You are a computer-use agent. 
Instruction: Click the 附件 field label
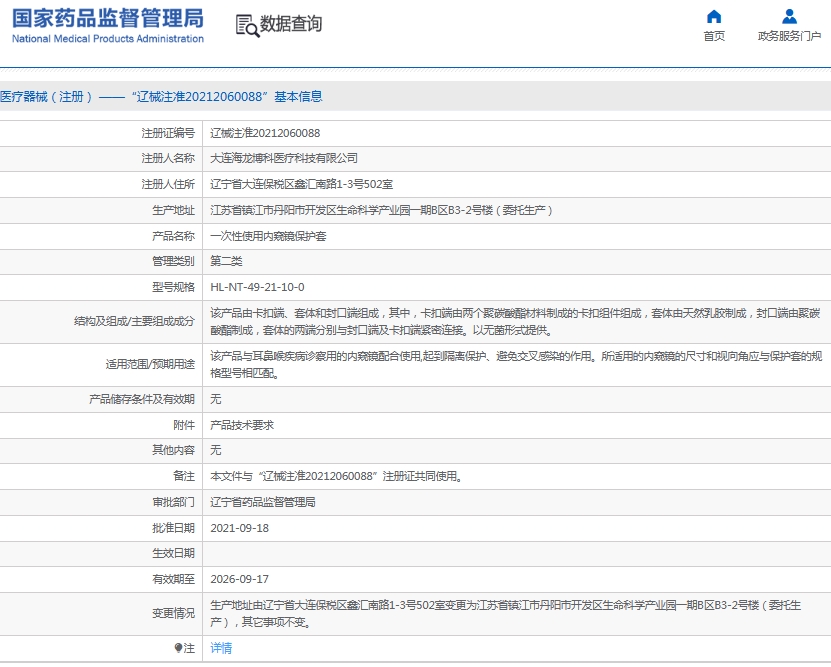pyautogui.click(x=184, y=425)
